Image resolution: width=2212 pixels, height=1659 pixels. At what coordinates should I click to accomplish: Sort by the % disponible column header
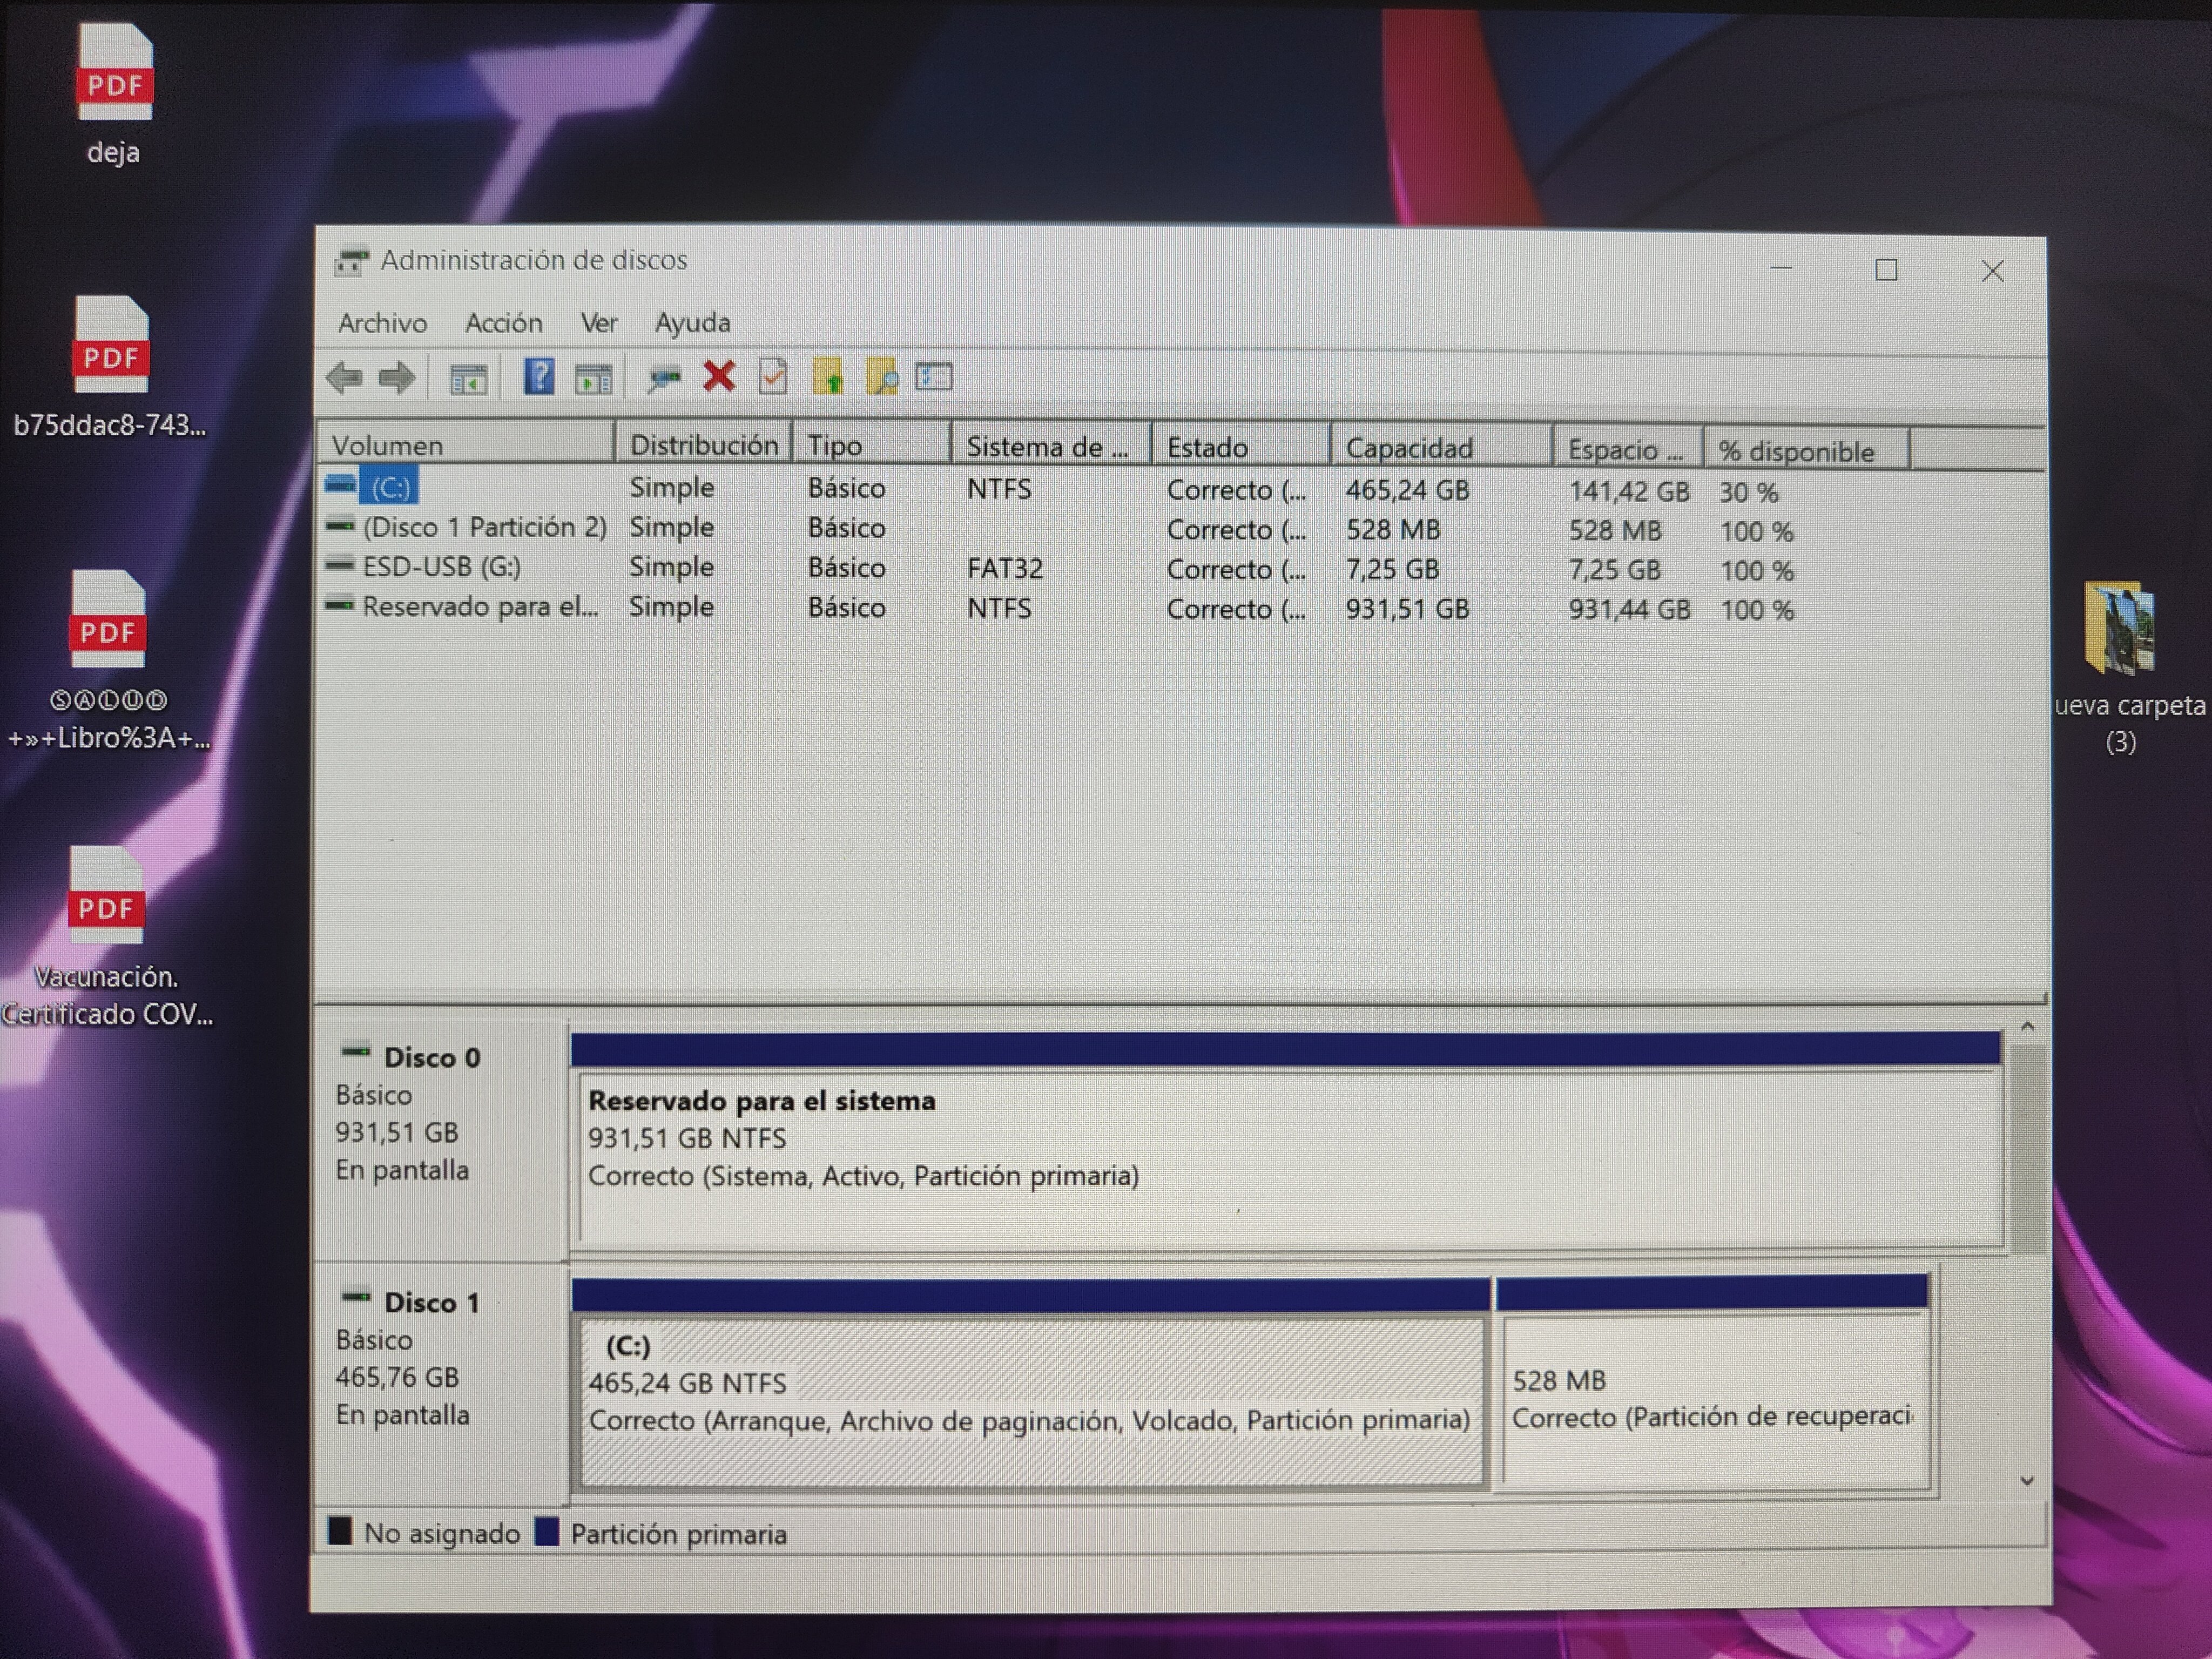click(1807, 451)
